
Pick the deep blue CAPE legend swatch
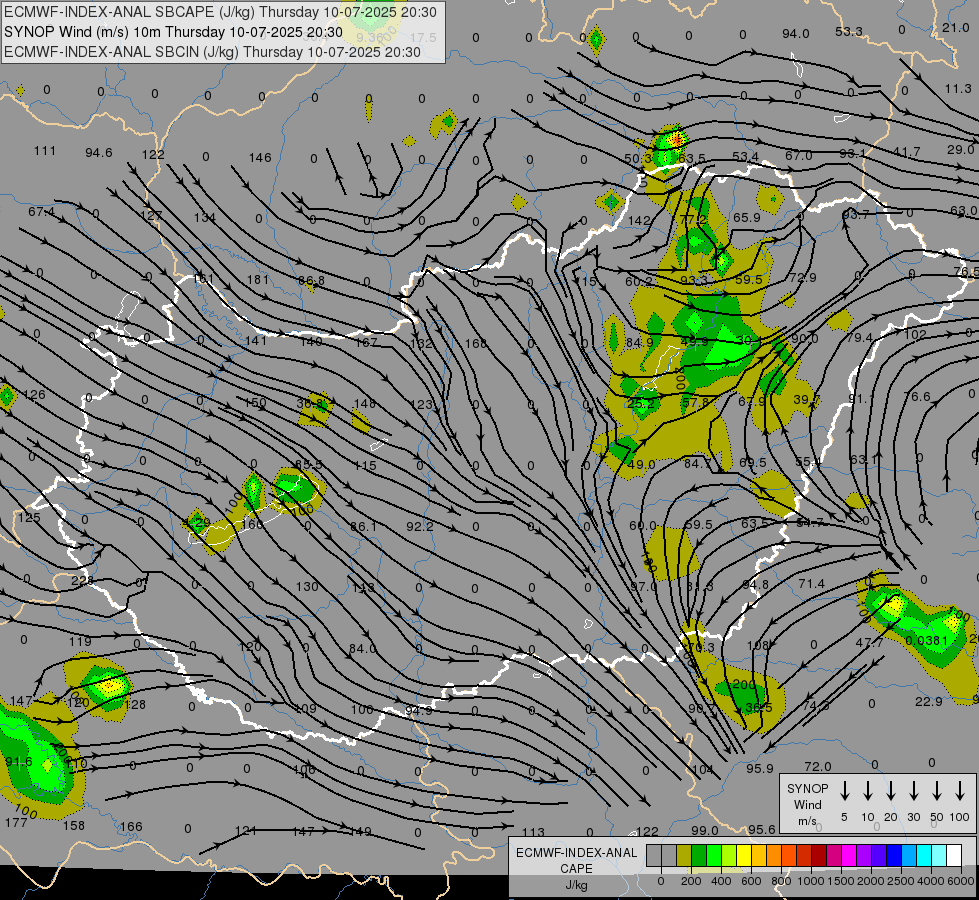(x=894, y=855)
